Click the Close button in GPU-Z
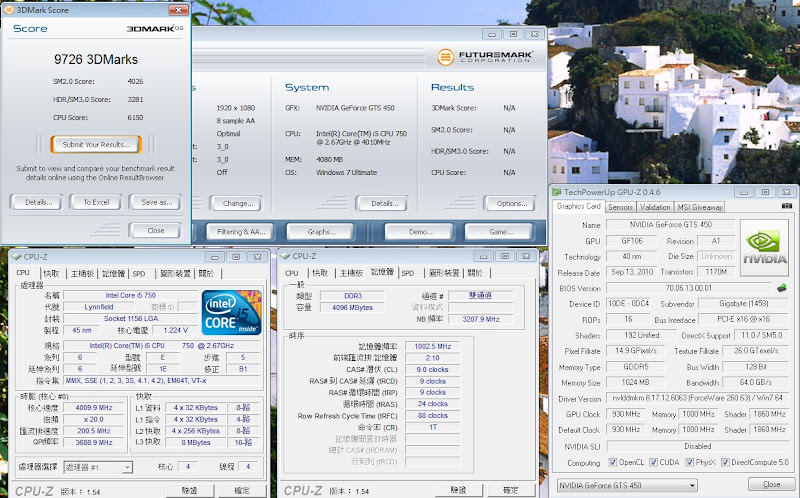The width and height of the screenshot is (800, 498). [x=771, y=484]
